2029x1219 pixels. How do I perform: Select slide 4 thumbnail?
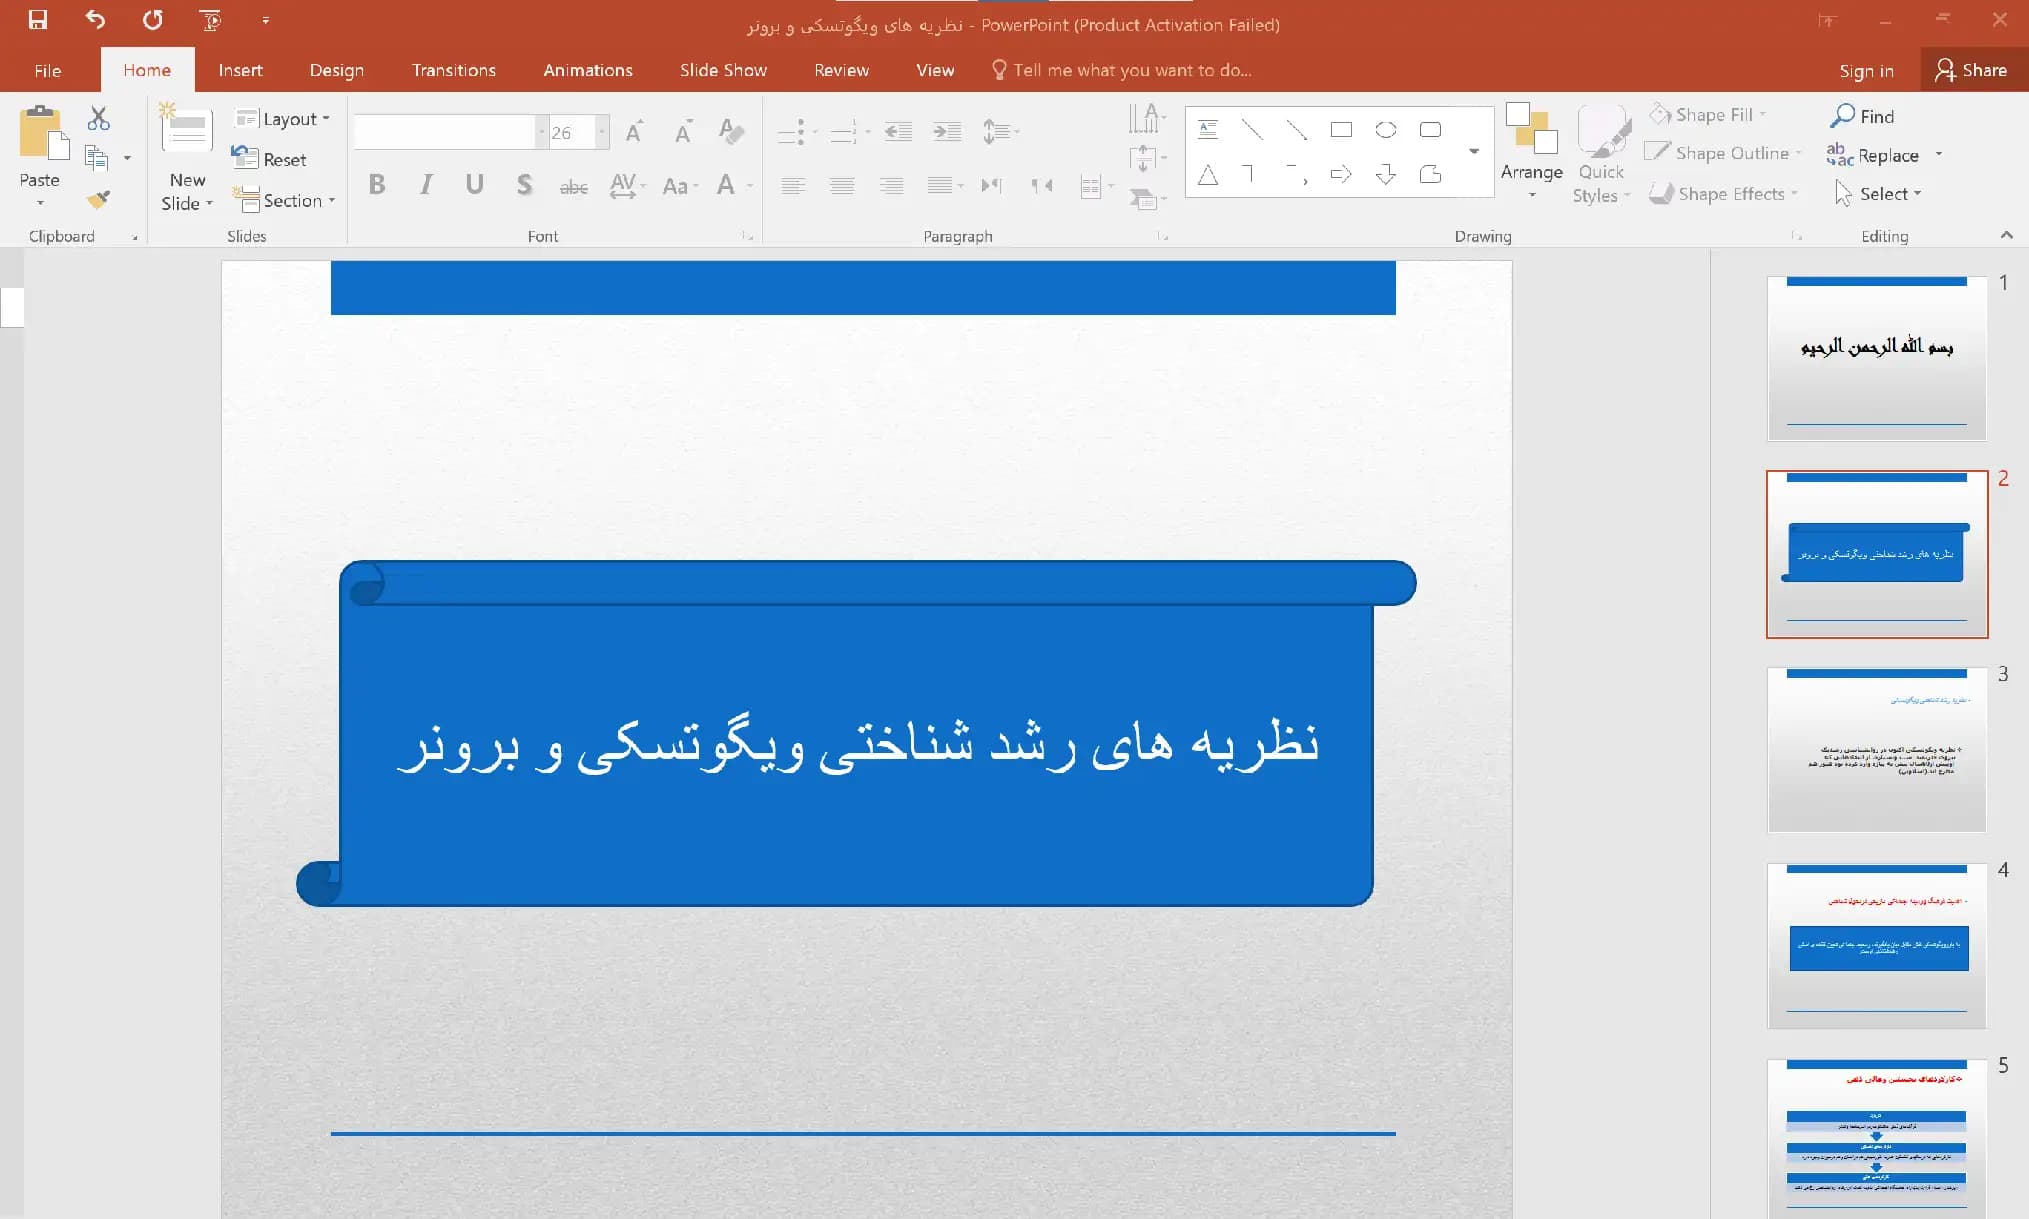tap(1877, 946)
